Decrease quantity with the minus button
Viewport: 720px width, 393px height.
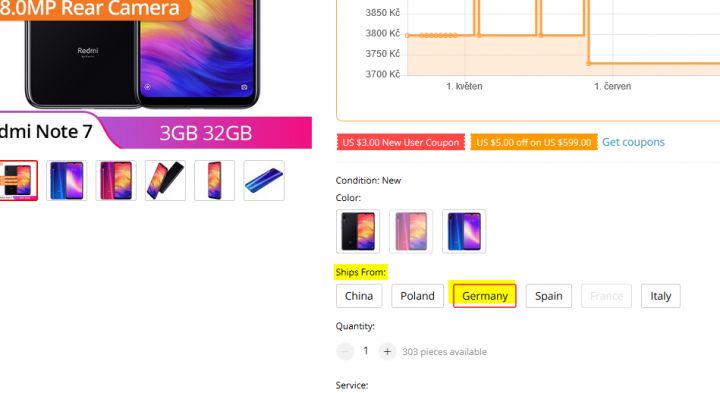pos(345,352)
